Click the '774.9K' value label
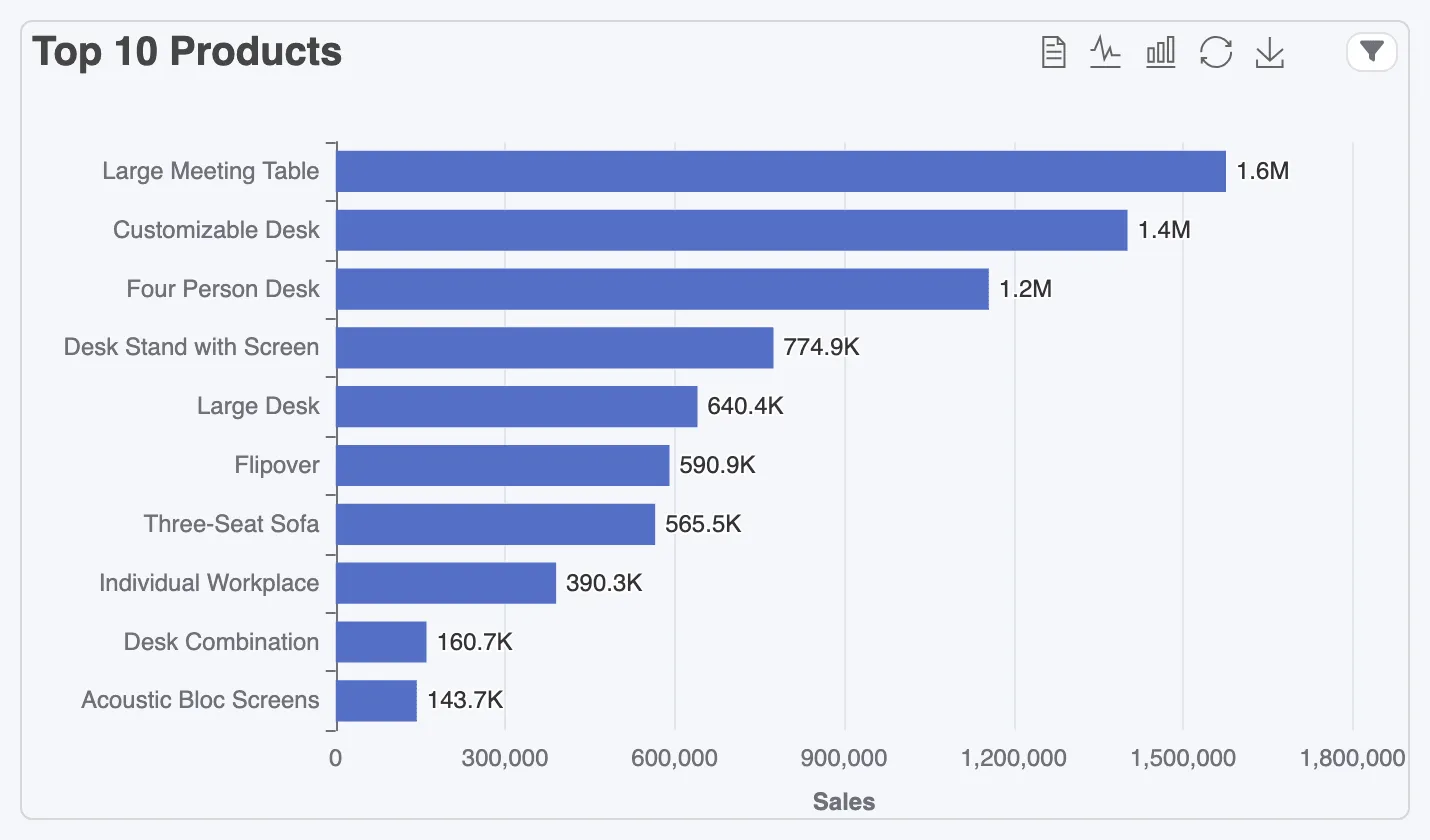 tap(822, 348)
